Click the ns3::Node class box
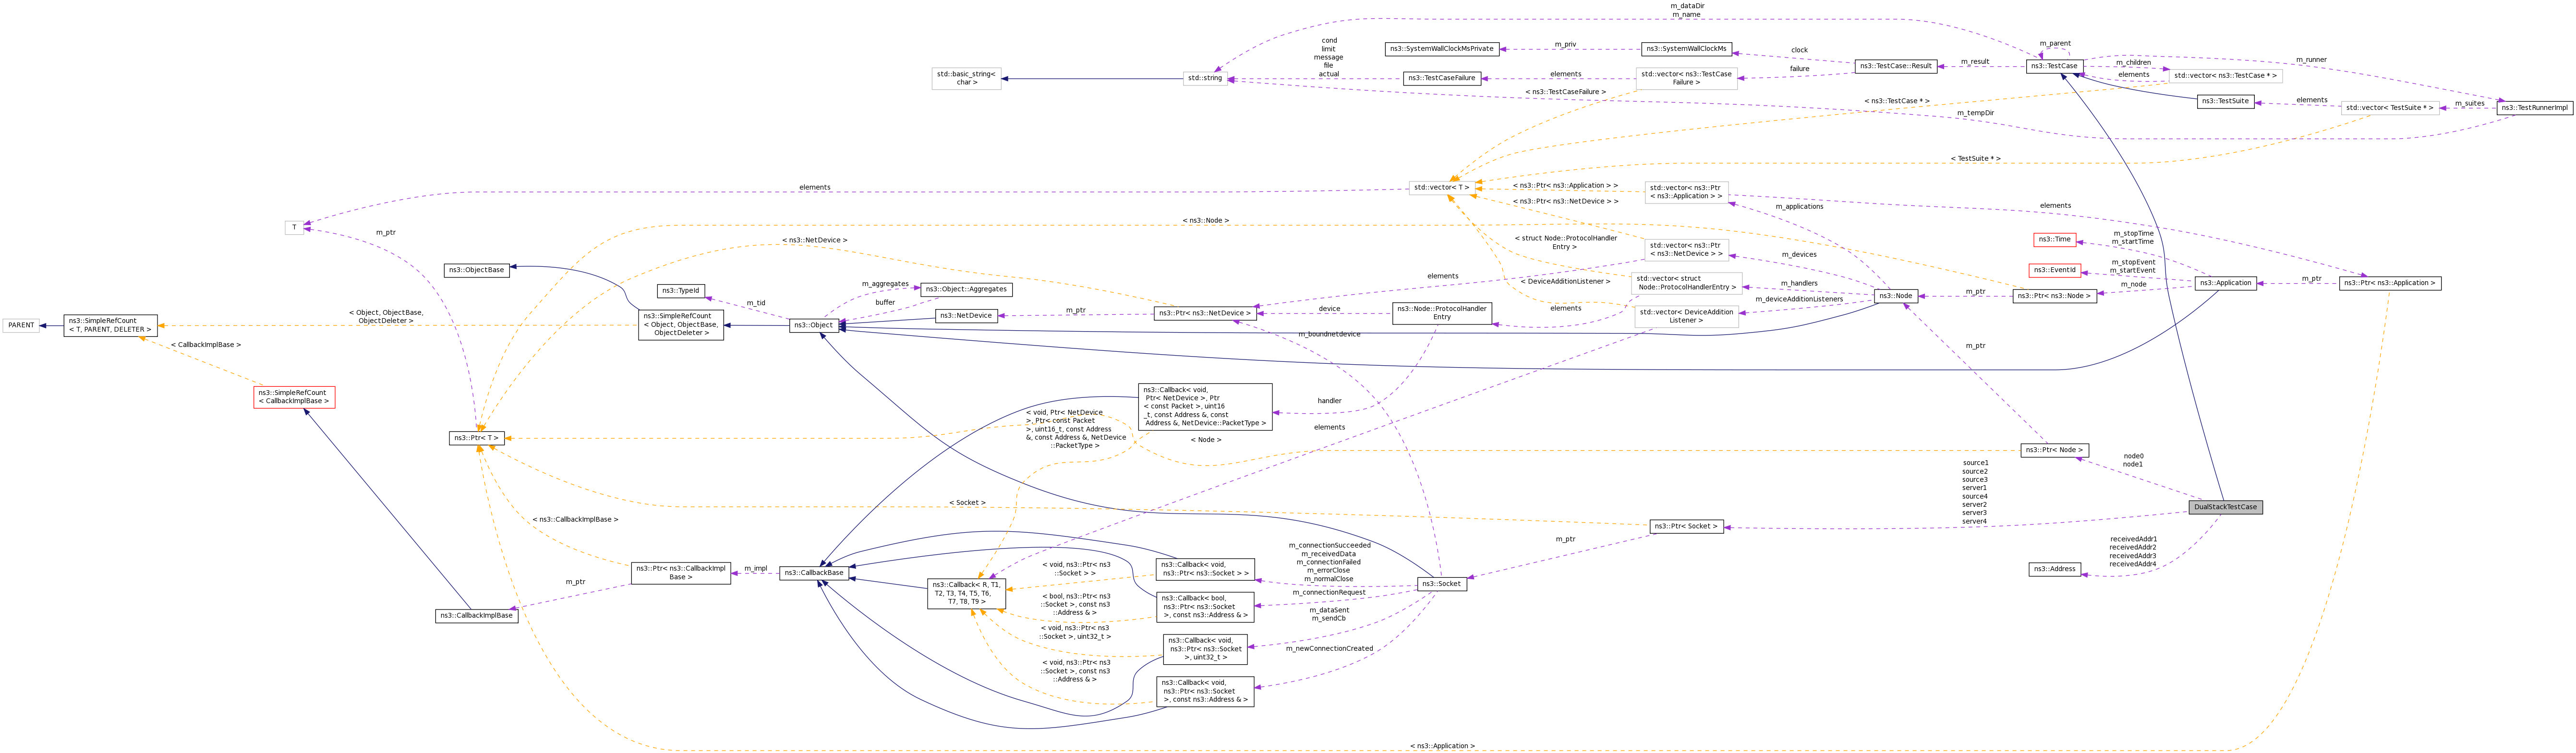Image resolution: width=2576 pixels, height=753 pixels. tap(1895, 296)
